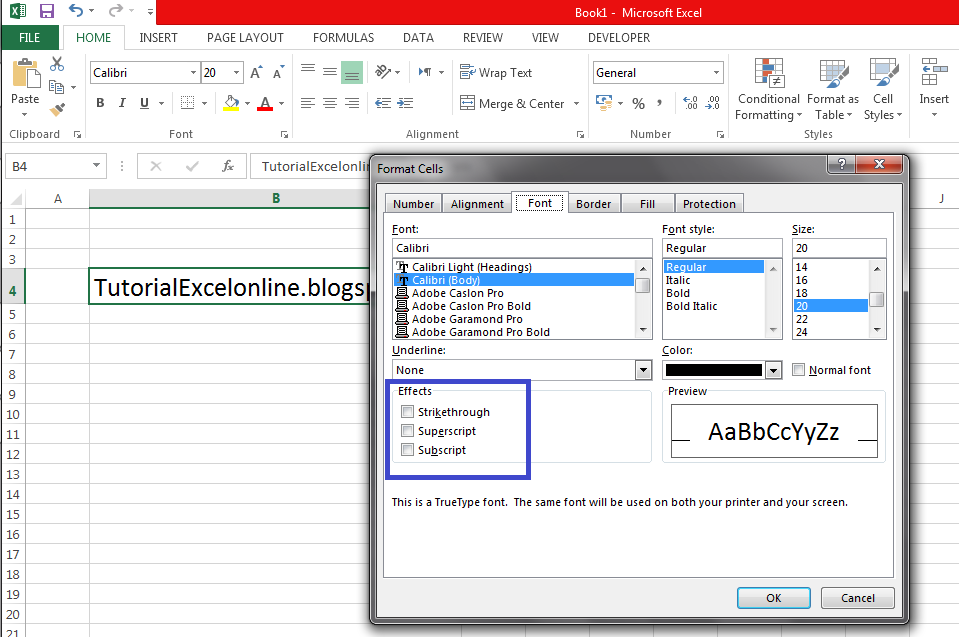
Task: Click the black color swatch in dialog
Action: point(713,370)
